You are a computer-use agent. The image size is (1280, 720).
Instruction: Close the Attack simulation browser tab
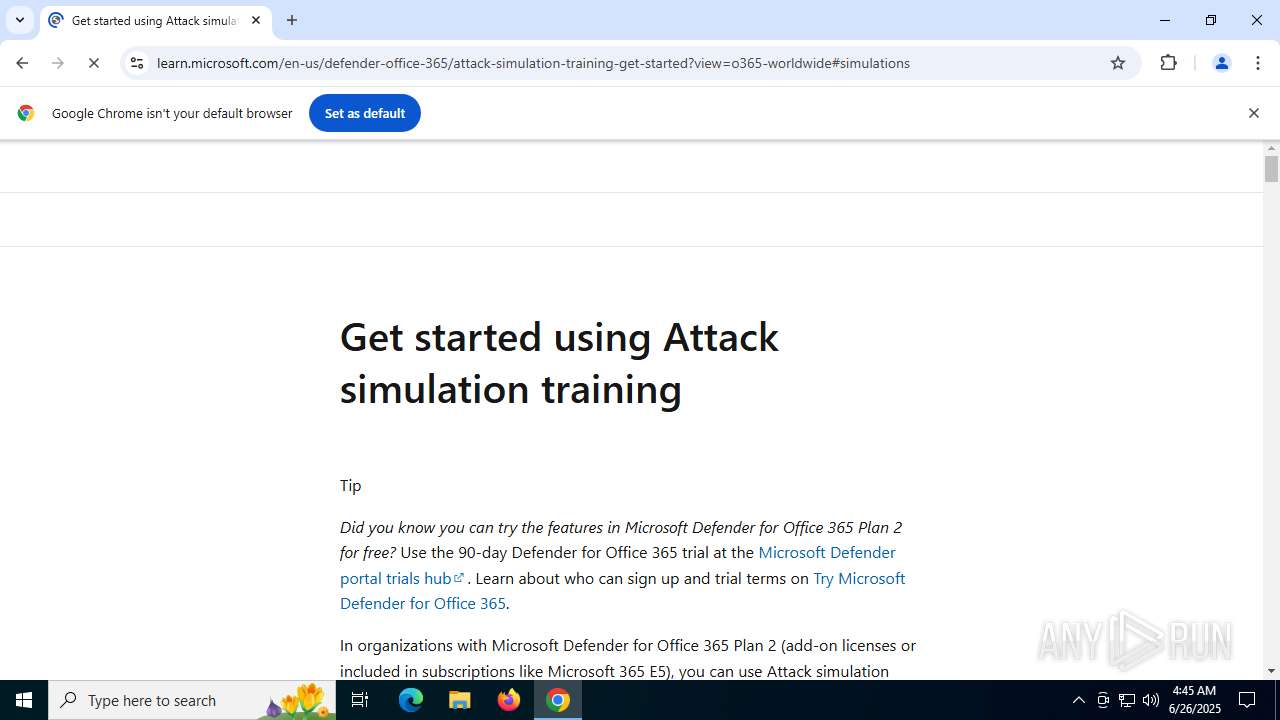coord(256,20)
